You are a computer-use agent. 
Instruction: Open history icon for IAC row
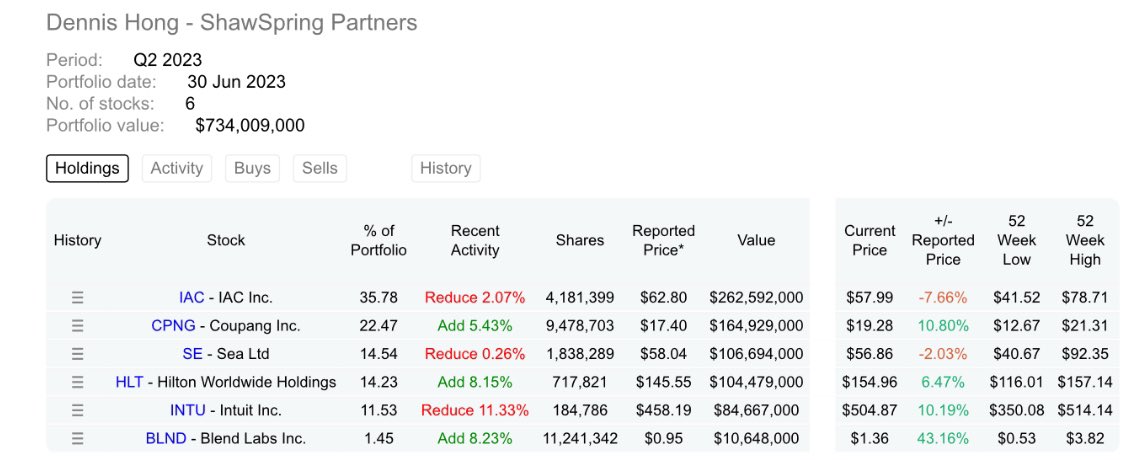(78, 298)
